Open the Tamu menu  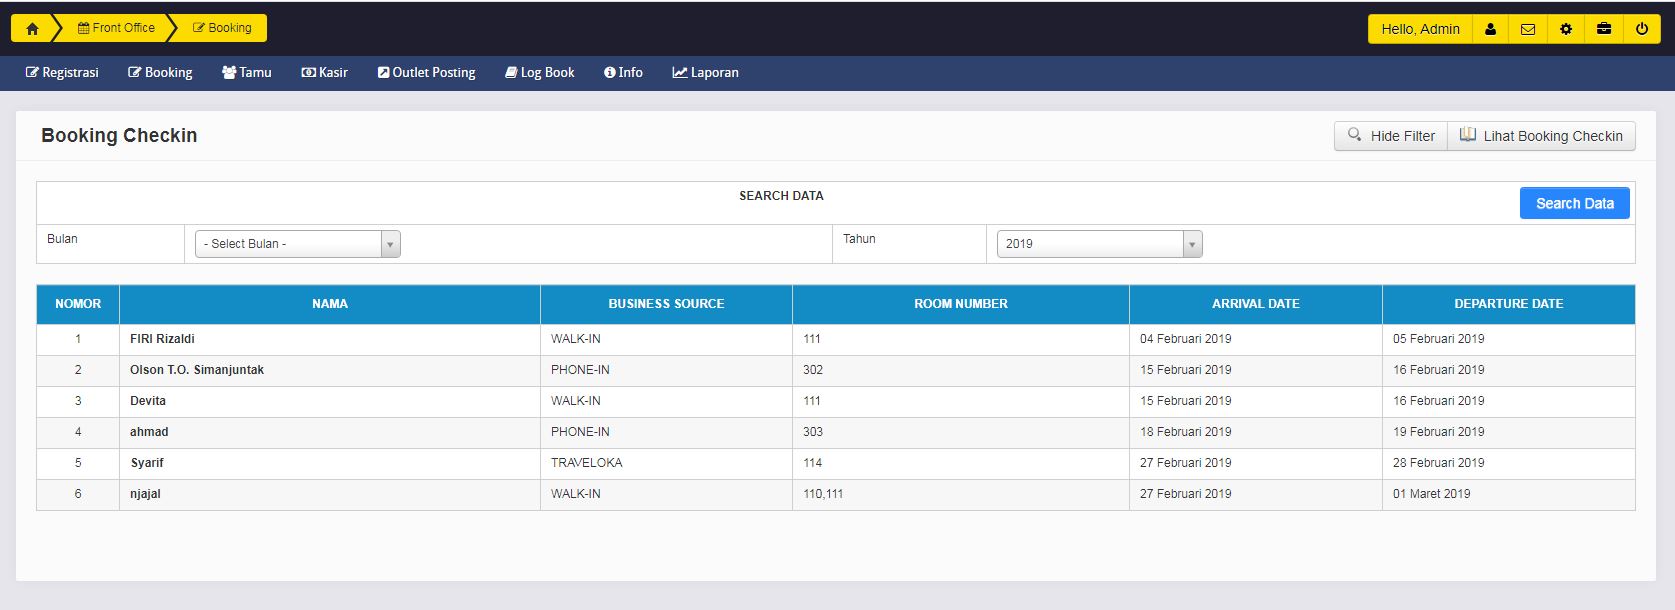(x=247, y=73)
